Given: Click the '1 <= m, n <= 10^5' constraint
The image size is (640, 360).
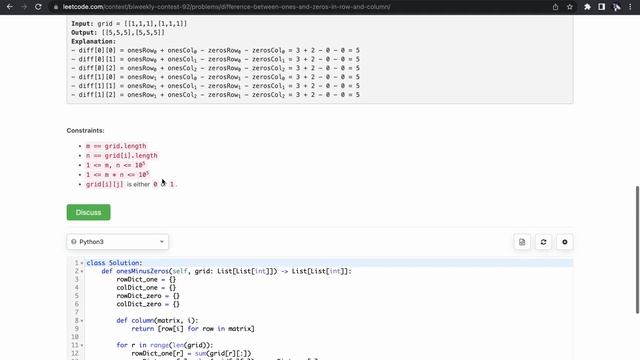Looking at the screenshot, I should click(116, 165).
